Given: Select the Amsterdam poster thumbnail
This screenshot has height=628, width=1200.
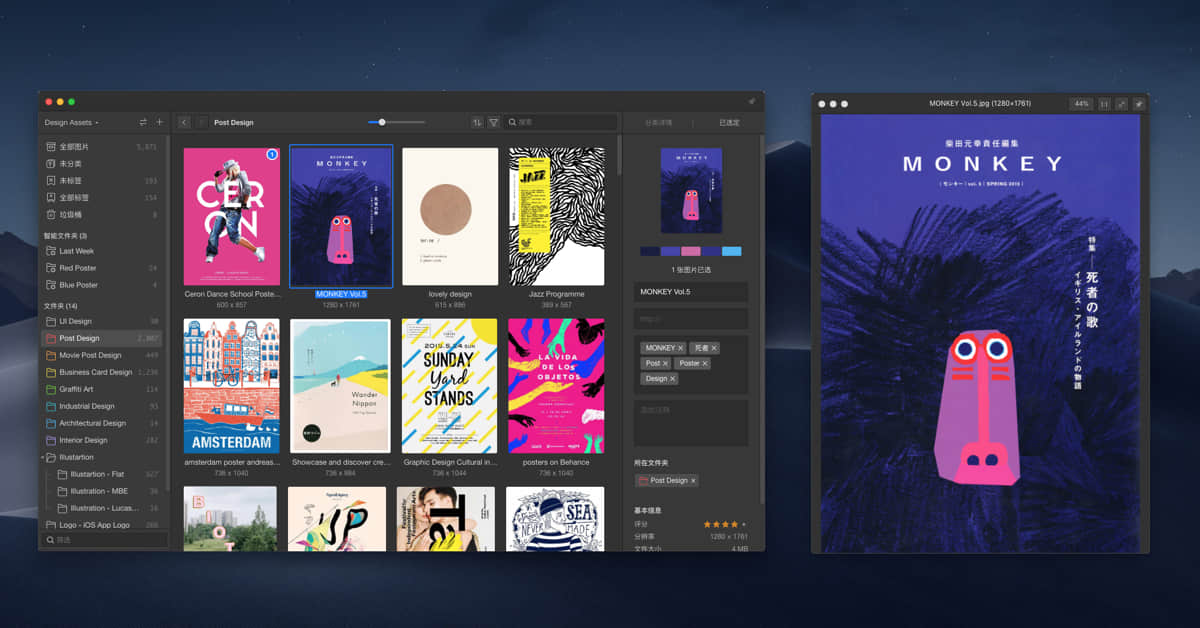Looking at the screenshot, I should pos(232,386).
